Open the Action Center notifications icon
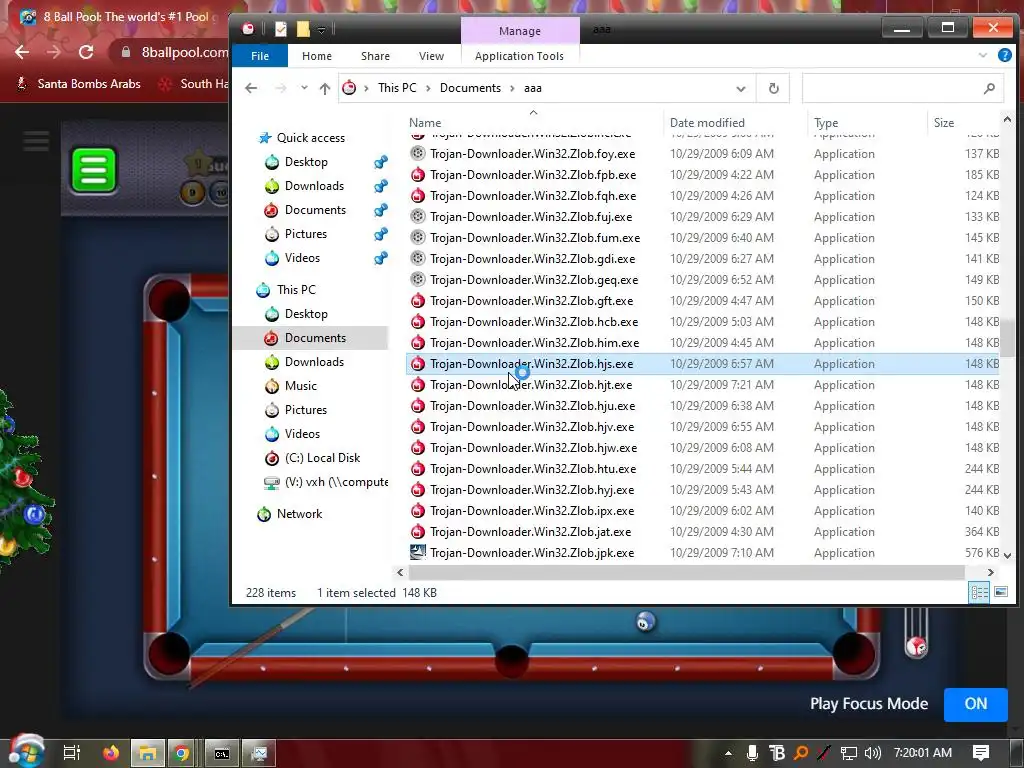 pyautogui.click(x=981, y=753)
